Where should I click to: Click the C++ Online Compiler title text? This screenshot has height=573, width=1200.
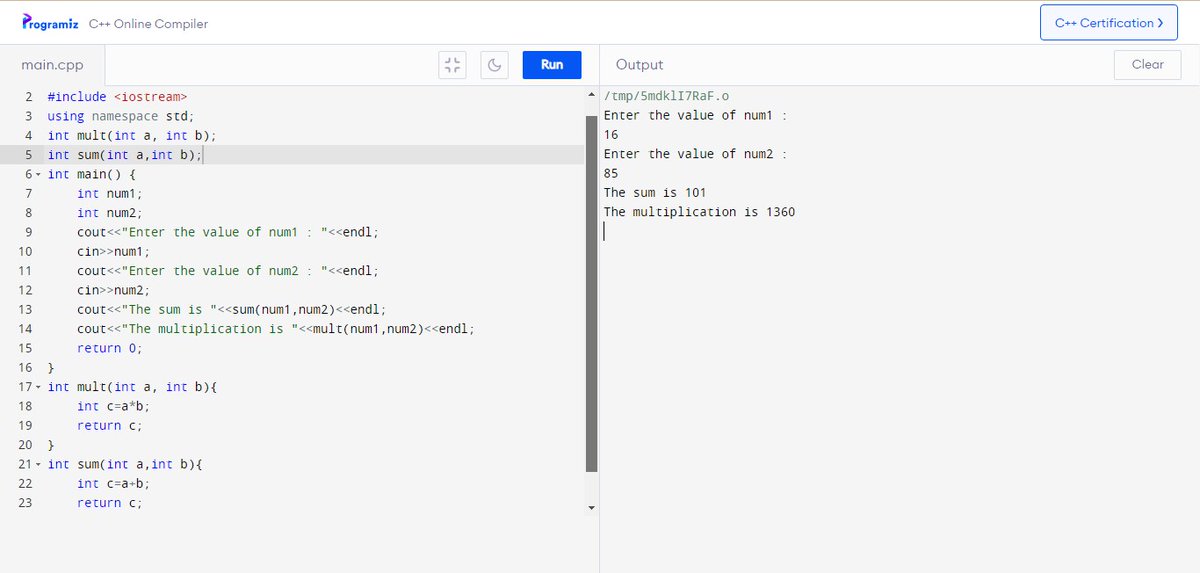point(148,24)
